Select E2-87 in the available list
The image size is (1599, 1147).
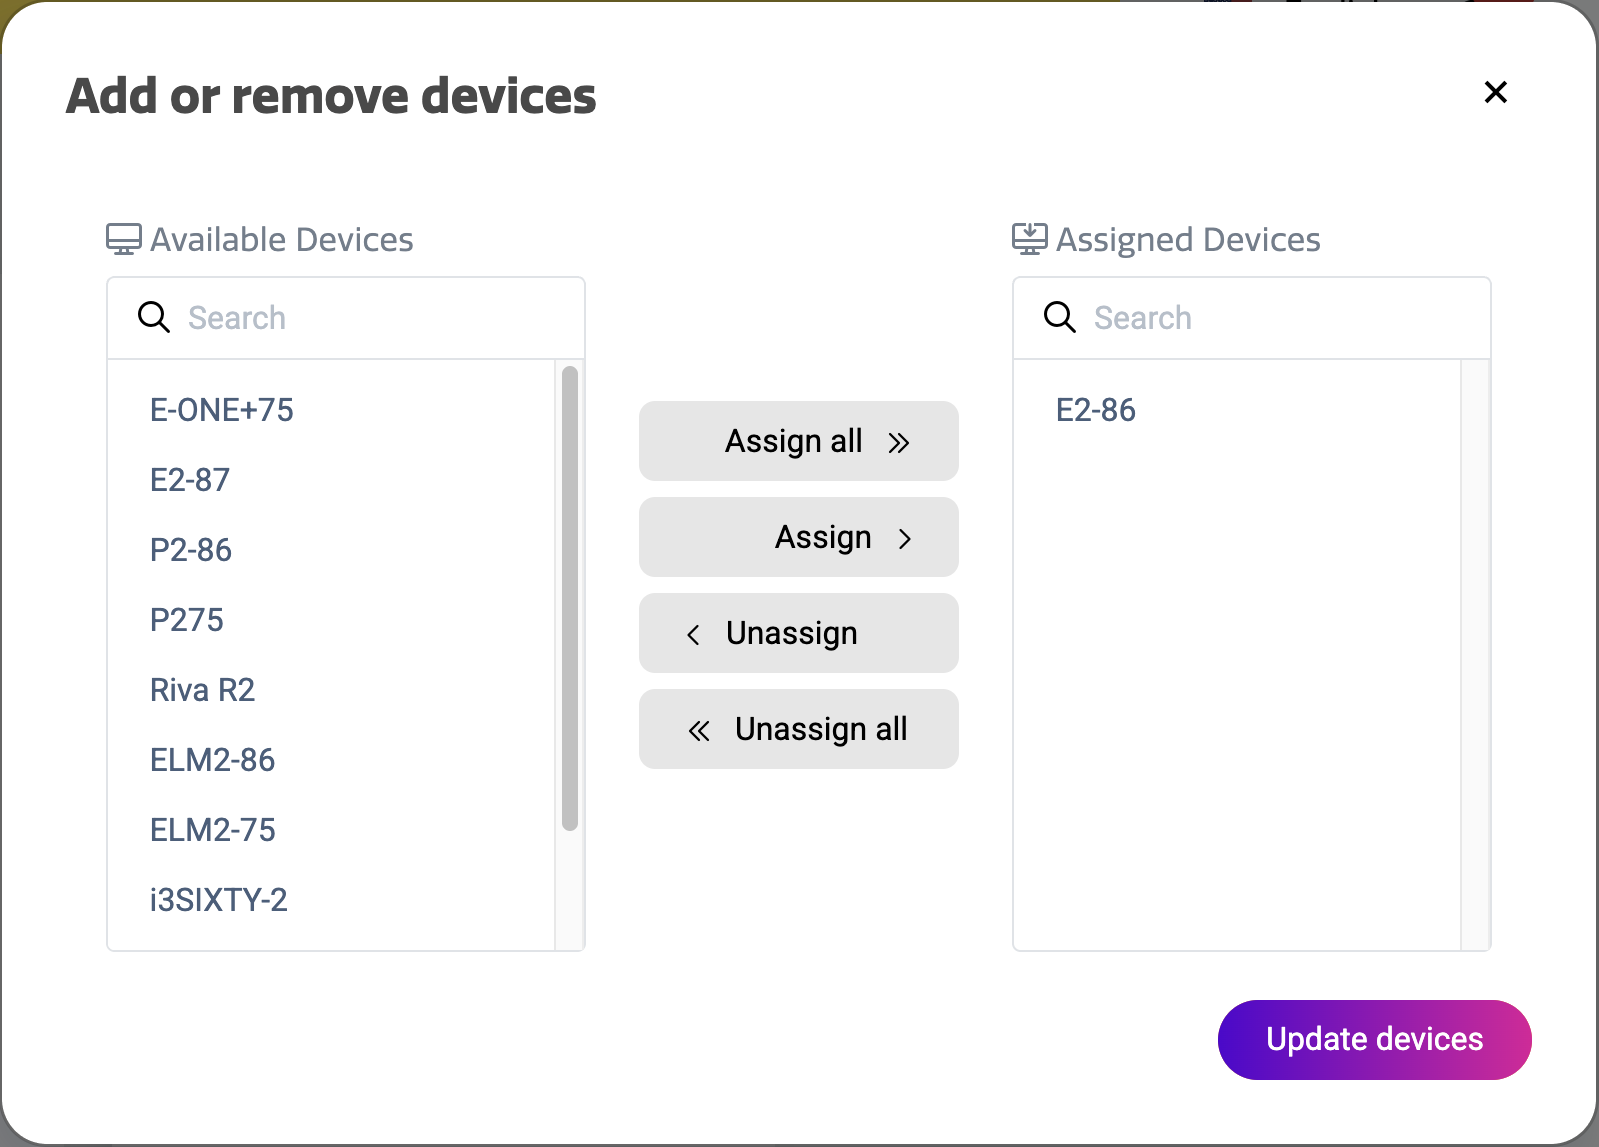click(189, 479)
